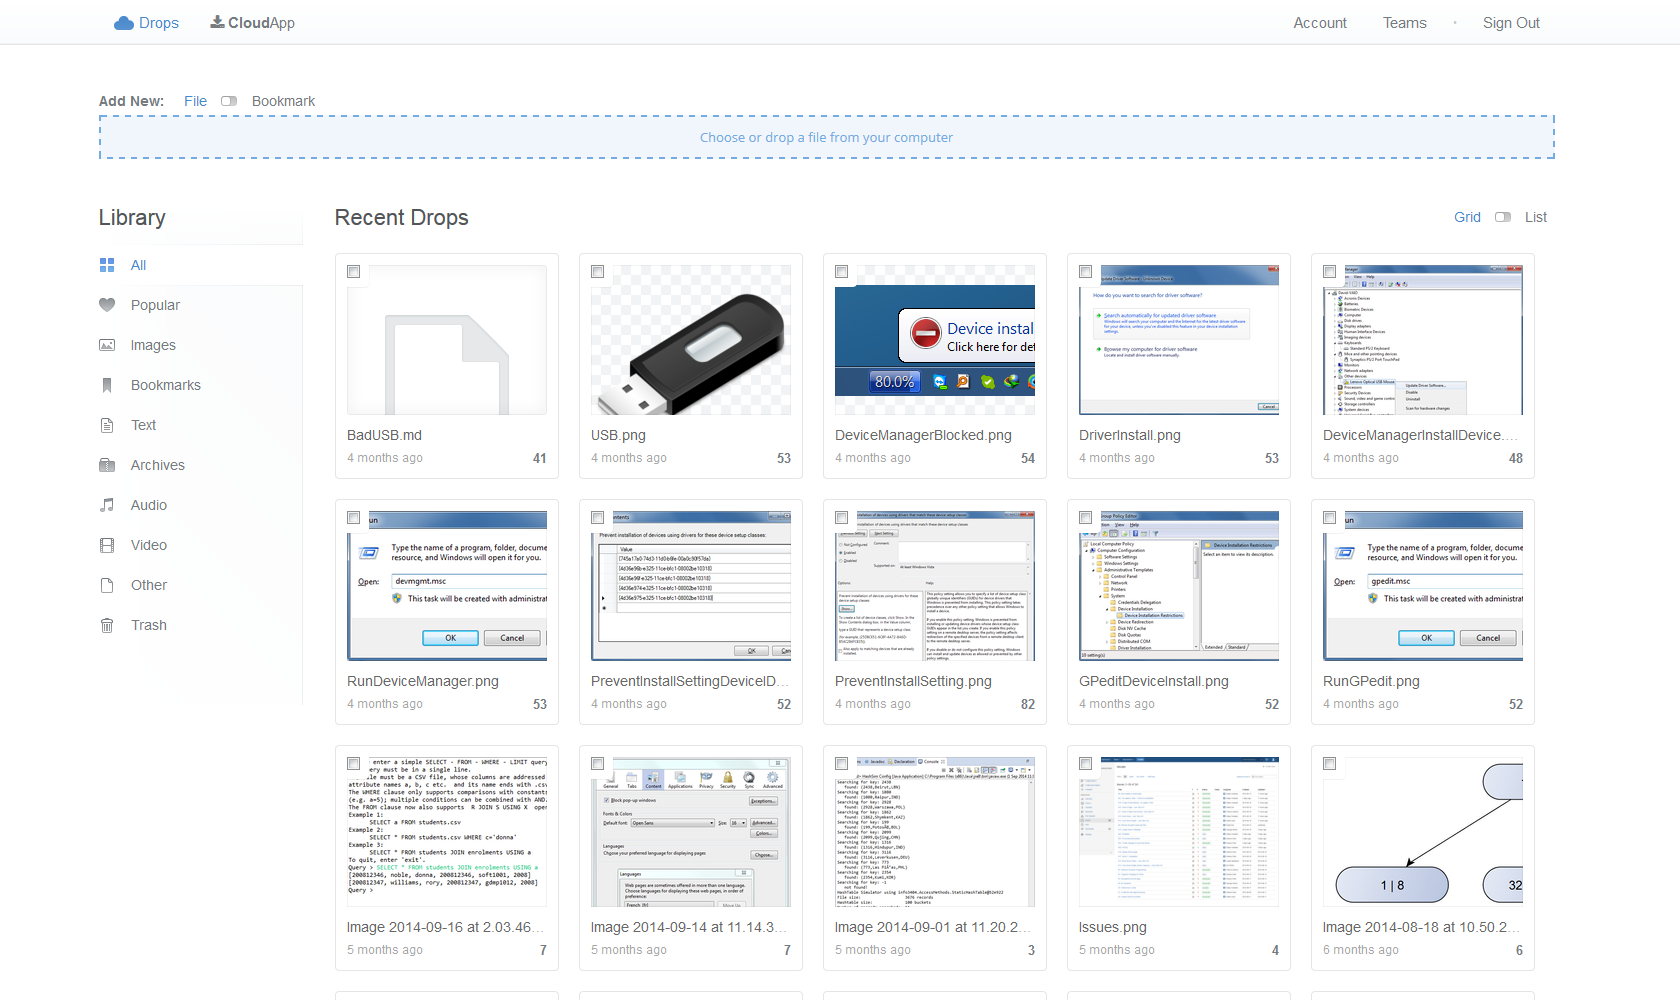Image resolution: width=1680 pixels, height=1000 pixels.
Task: Click the CloudApp download icon
Action: click(x=215, y=21)
